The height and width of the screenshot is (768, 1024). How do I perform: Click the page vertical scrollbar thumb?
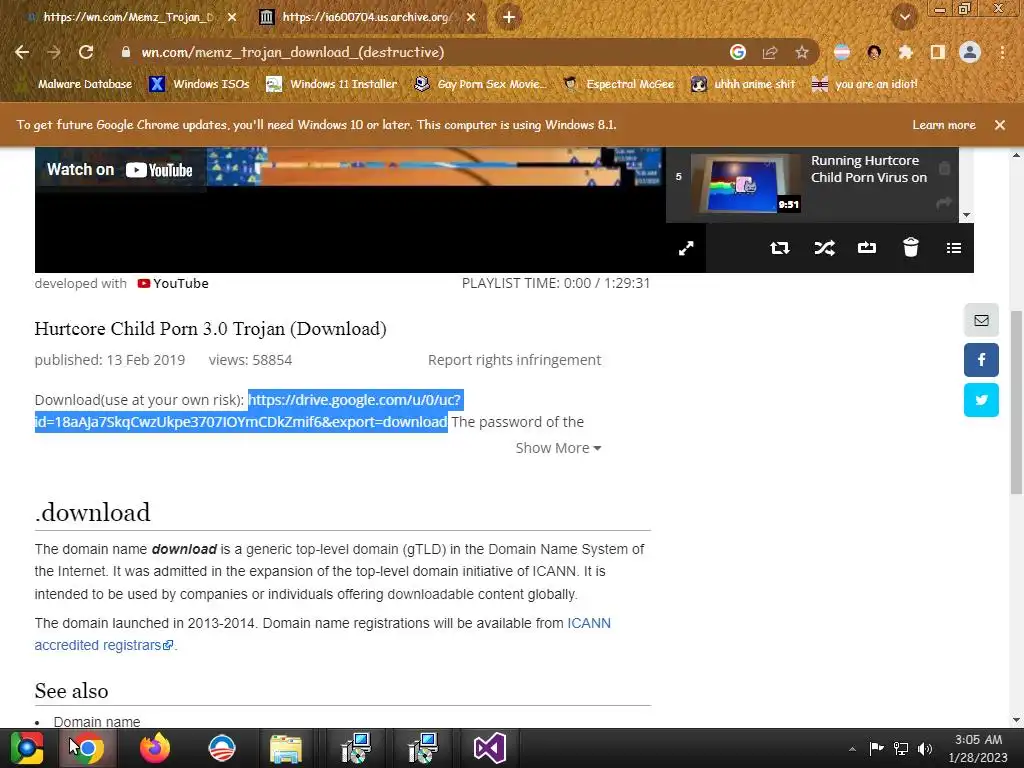1016,402
